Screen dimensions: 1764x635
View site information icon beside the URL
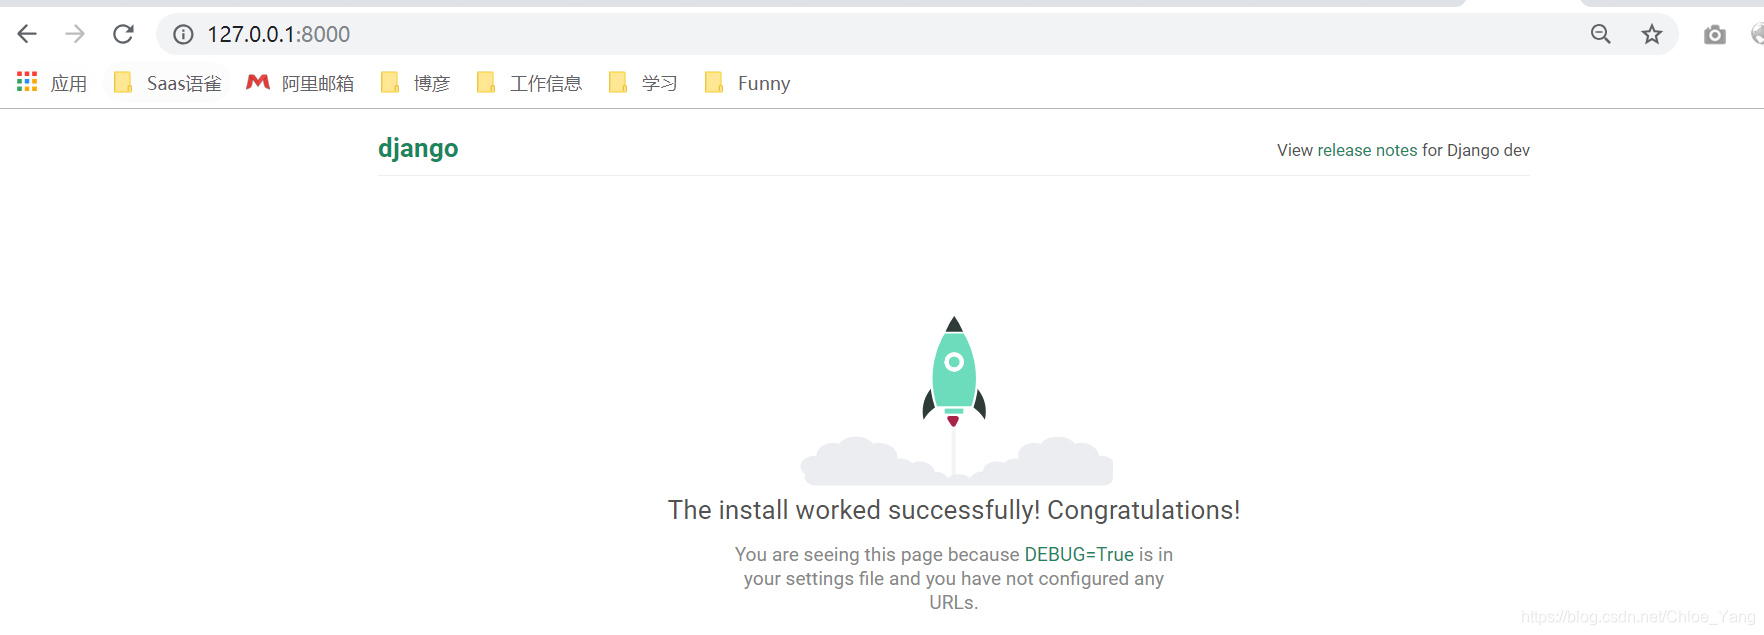183,35
